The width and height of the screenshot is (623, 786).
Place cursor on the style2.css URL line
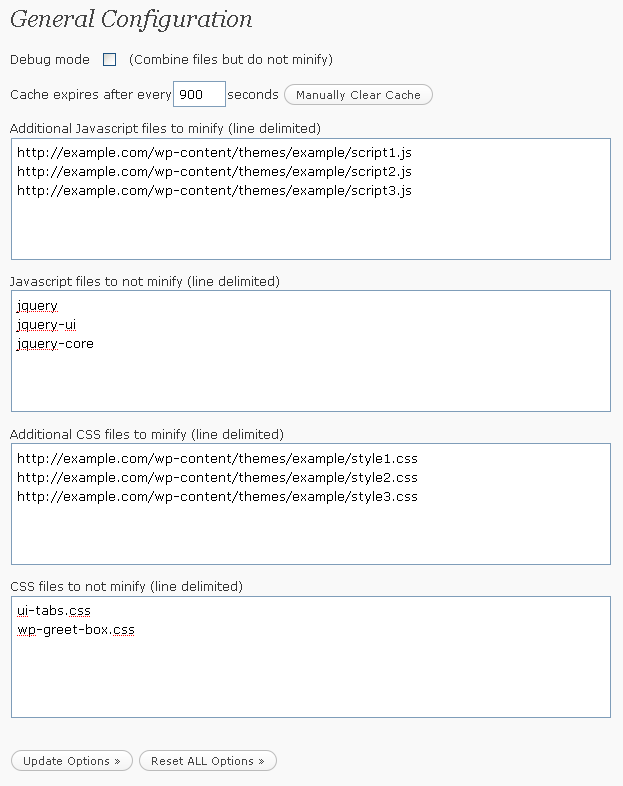(x=217, y=478)
